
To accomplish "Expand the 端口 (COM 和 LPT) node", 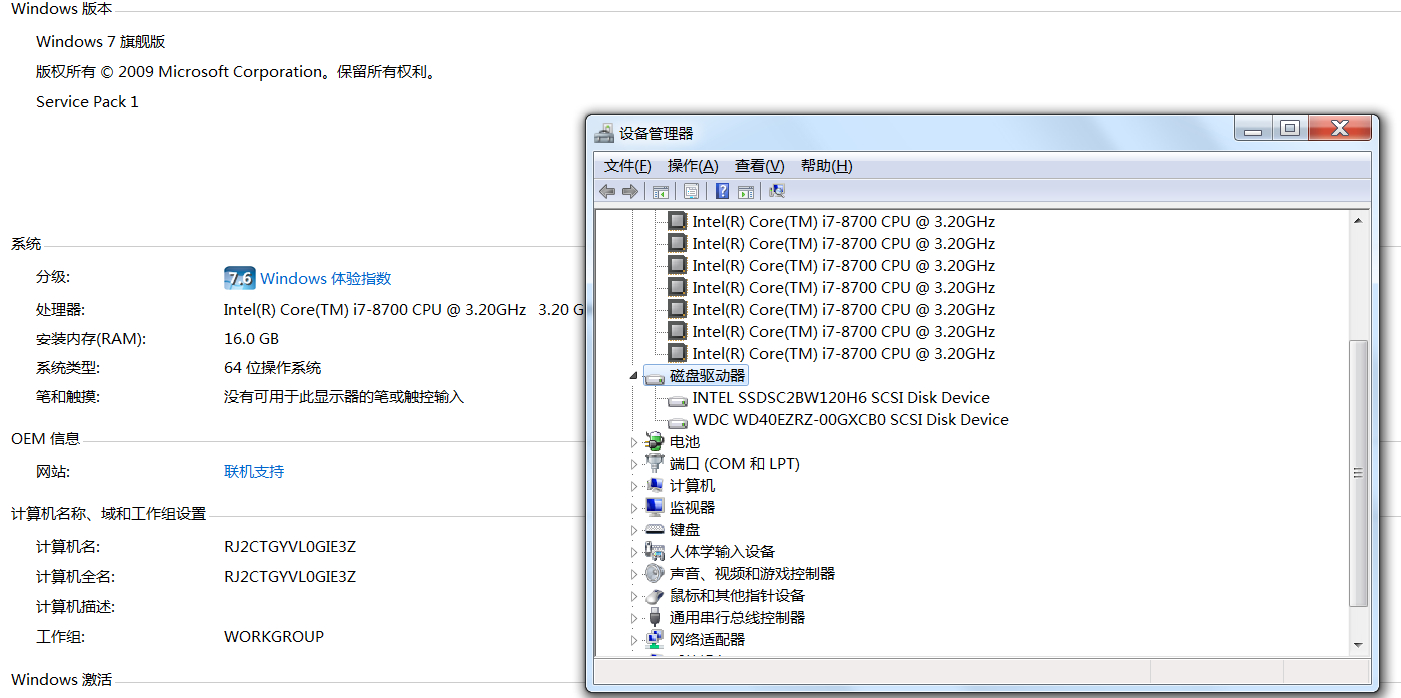I will coord(633,464).
